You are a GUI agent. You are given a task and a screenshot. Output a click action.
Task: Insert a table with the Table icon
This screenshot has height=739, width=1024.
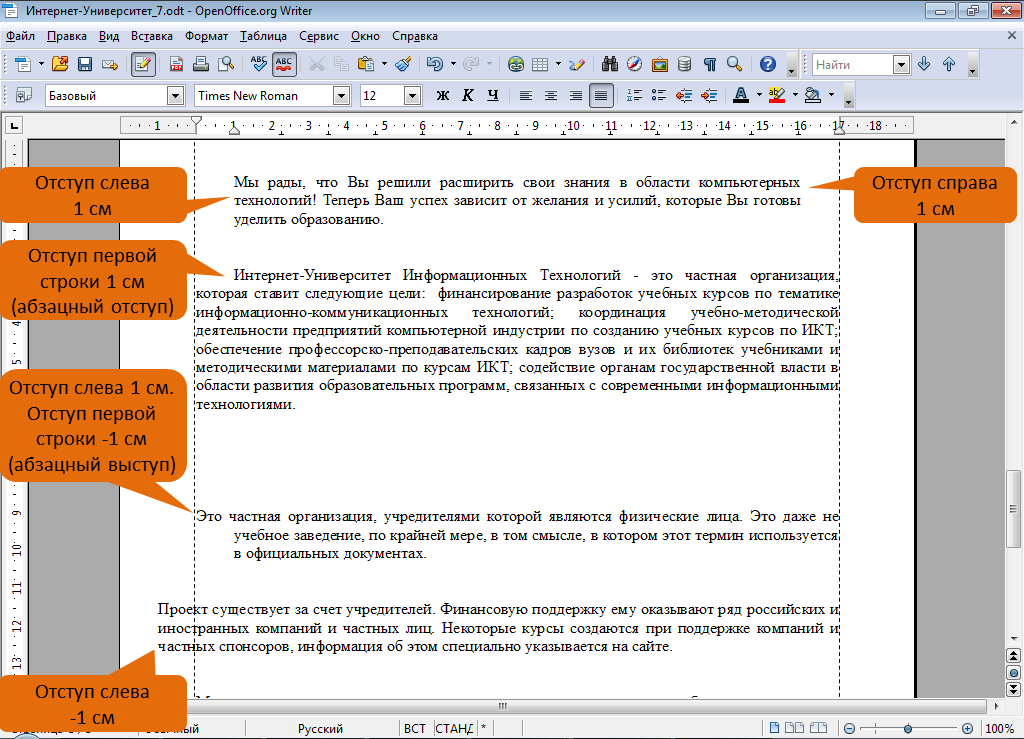pos(540,64)
